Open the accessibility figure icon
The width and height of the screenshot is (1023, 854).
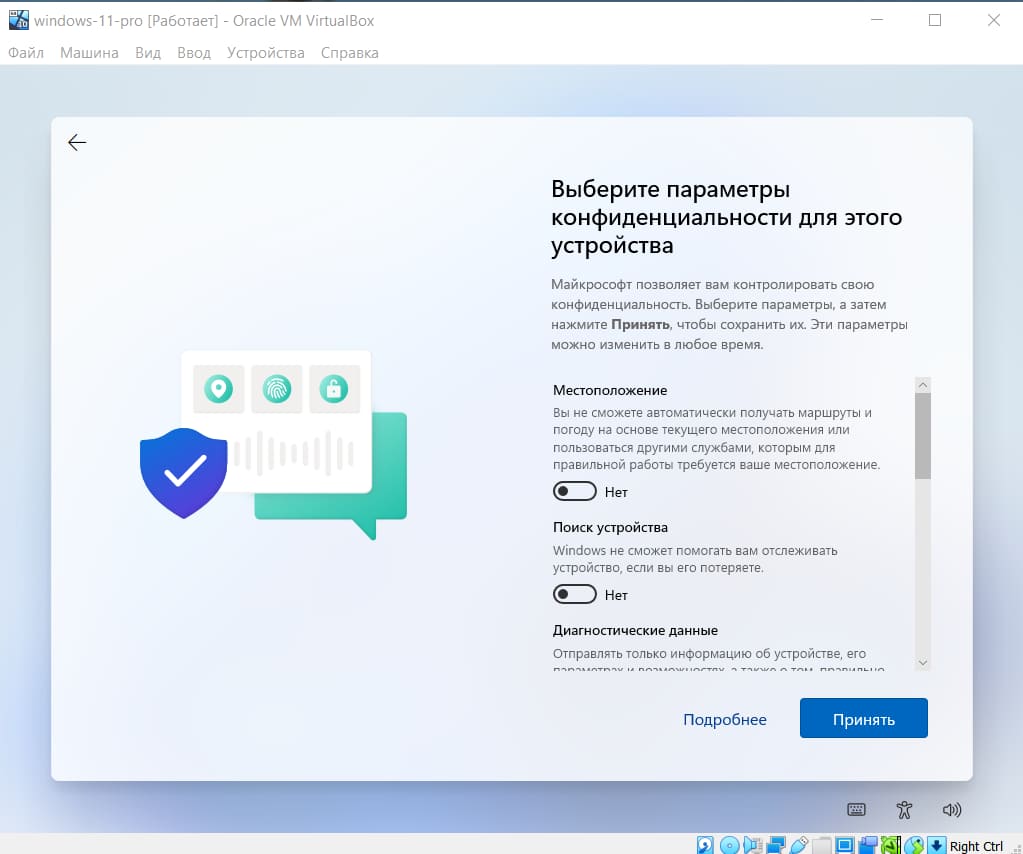[x=904, y=810]
